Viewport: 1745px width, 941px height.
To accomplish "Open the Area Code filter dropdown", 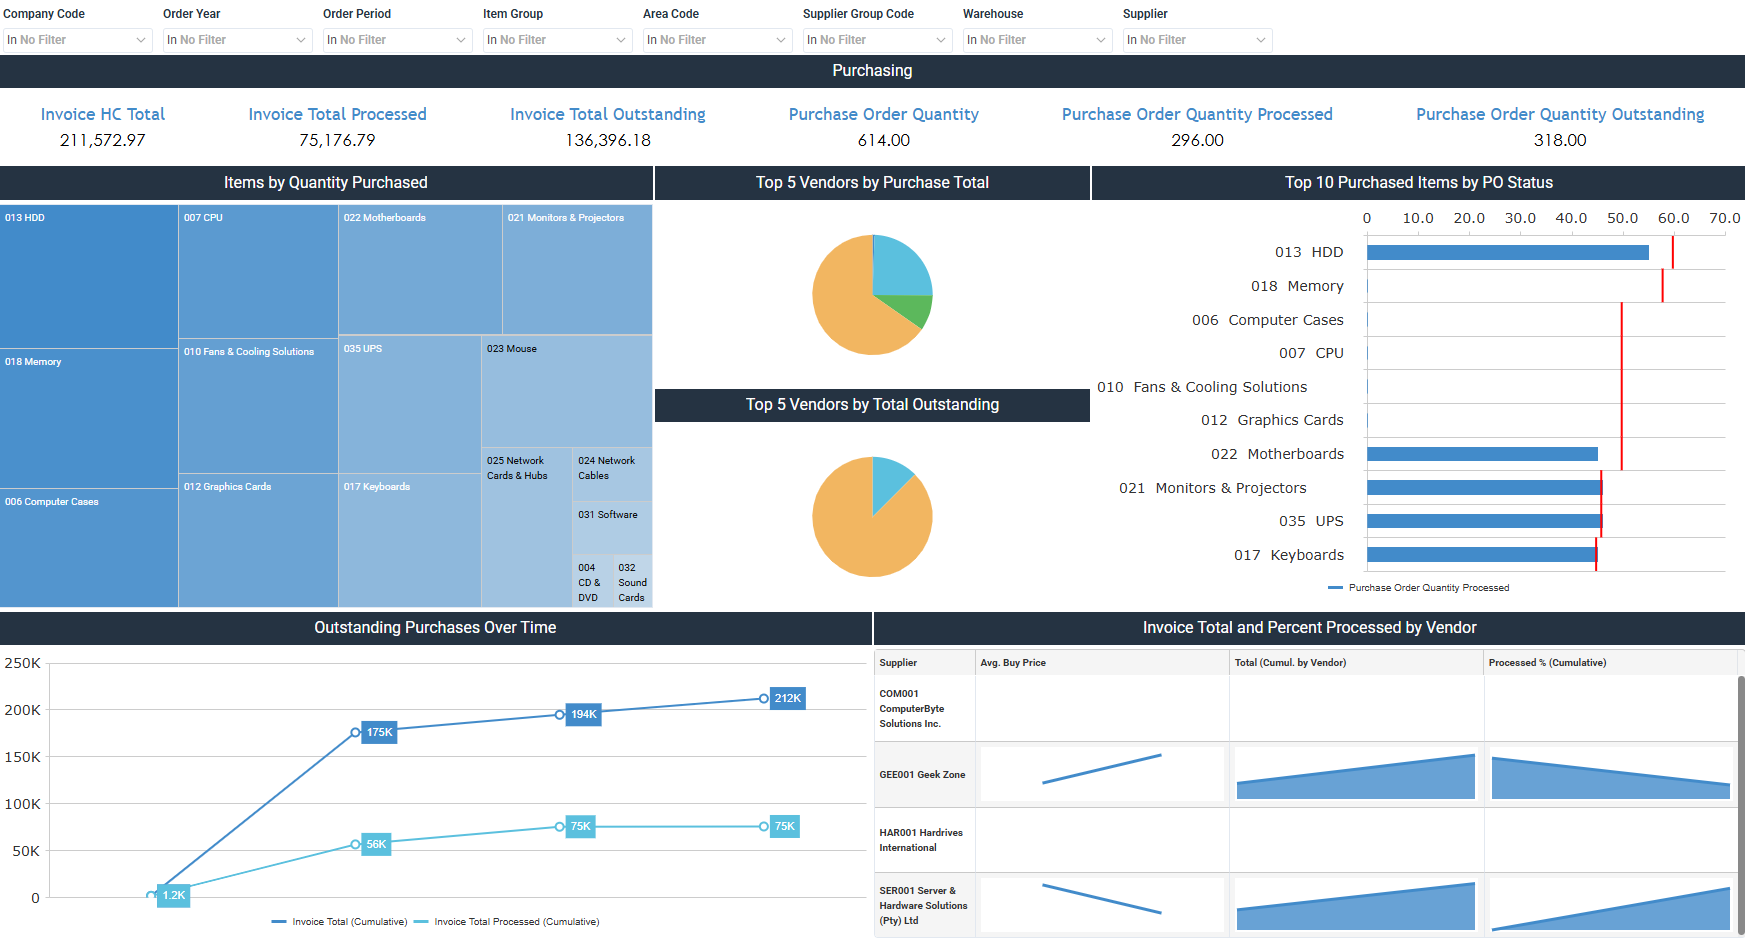I will [717, 40].
